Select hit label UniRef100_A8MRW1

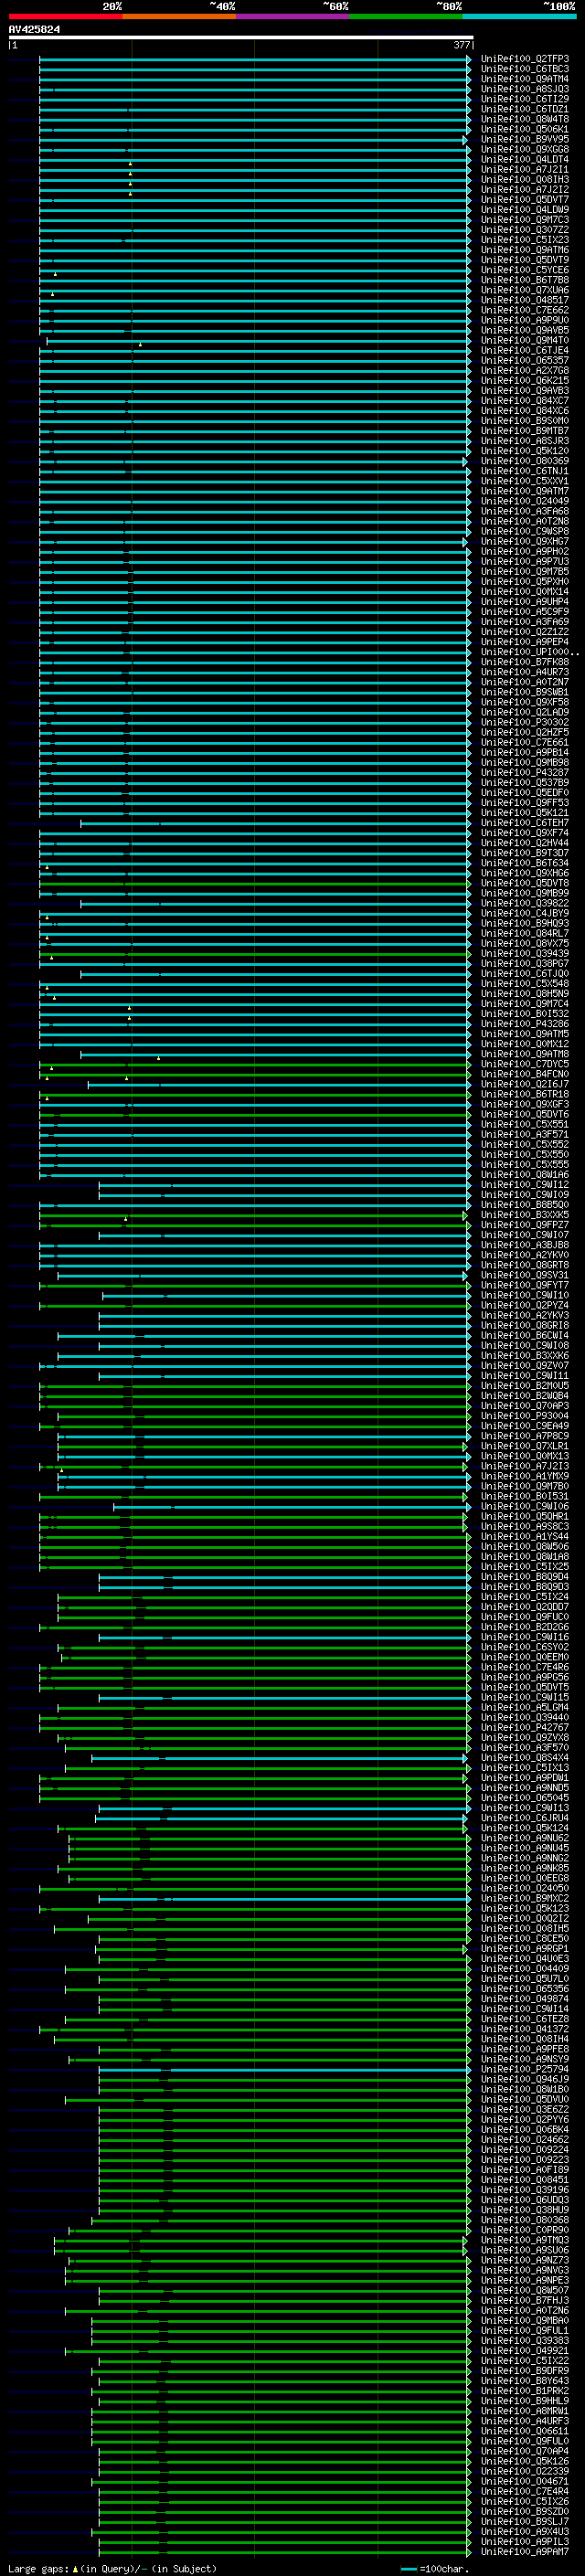[525, 2411]
